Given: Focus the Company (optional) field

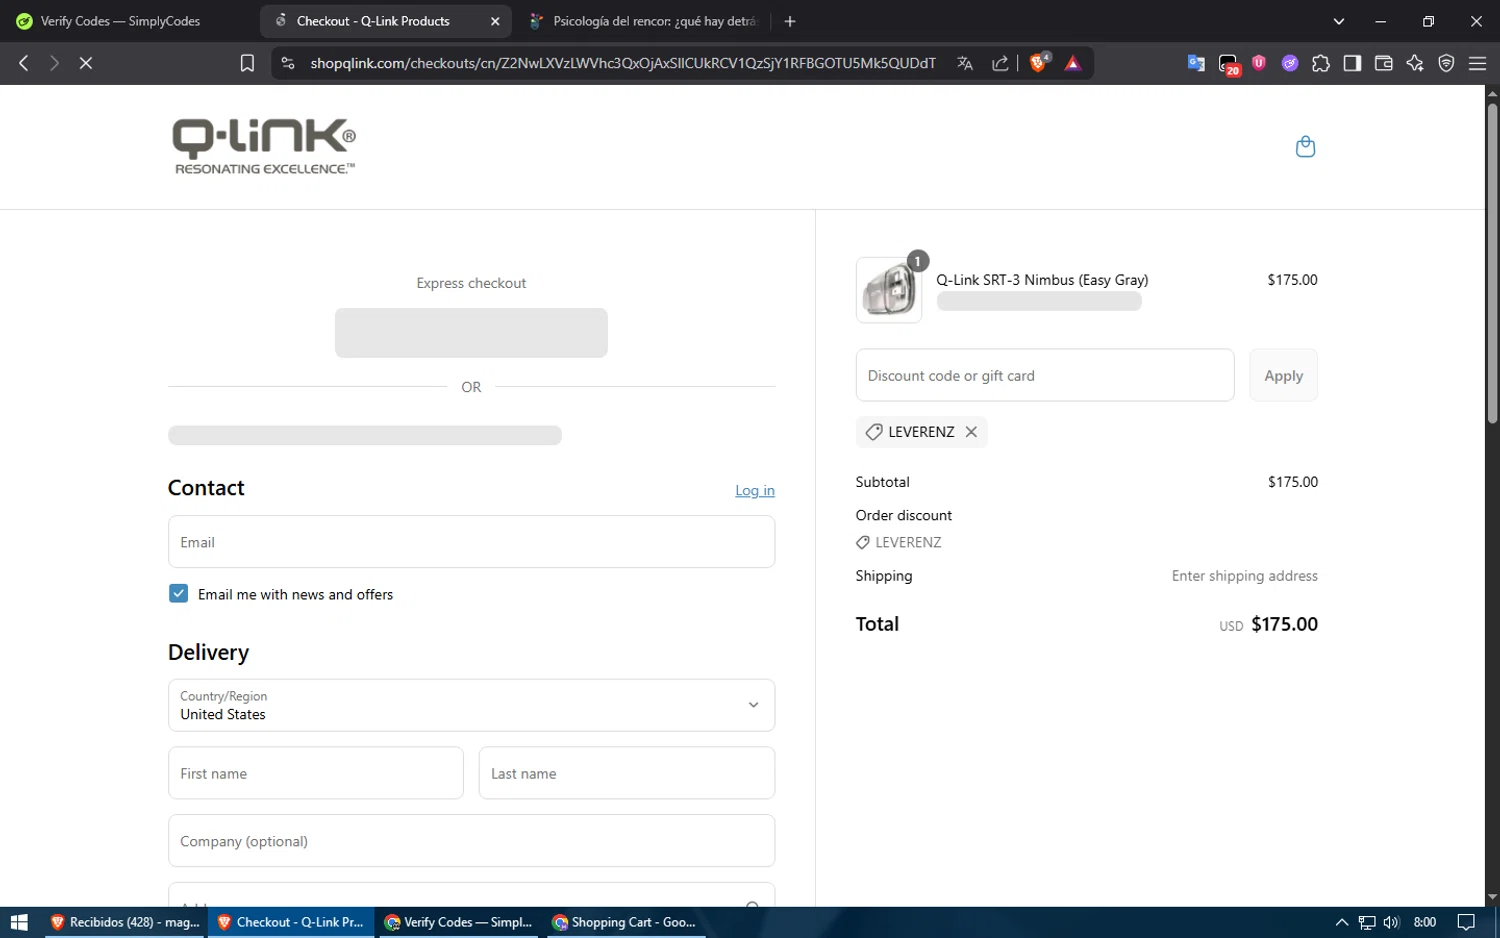Looking at the screenshot, I should [471, 841].
